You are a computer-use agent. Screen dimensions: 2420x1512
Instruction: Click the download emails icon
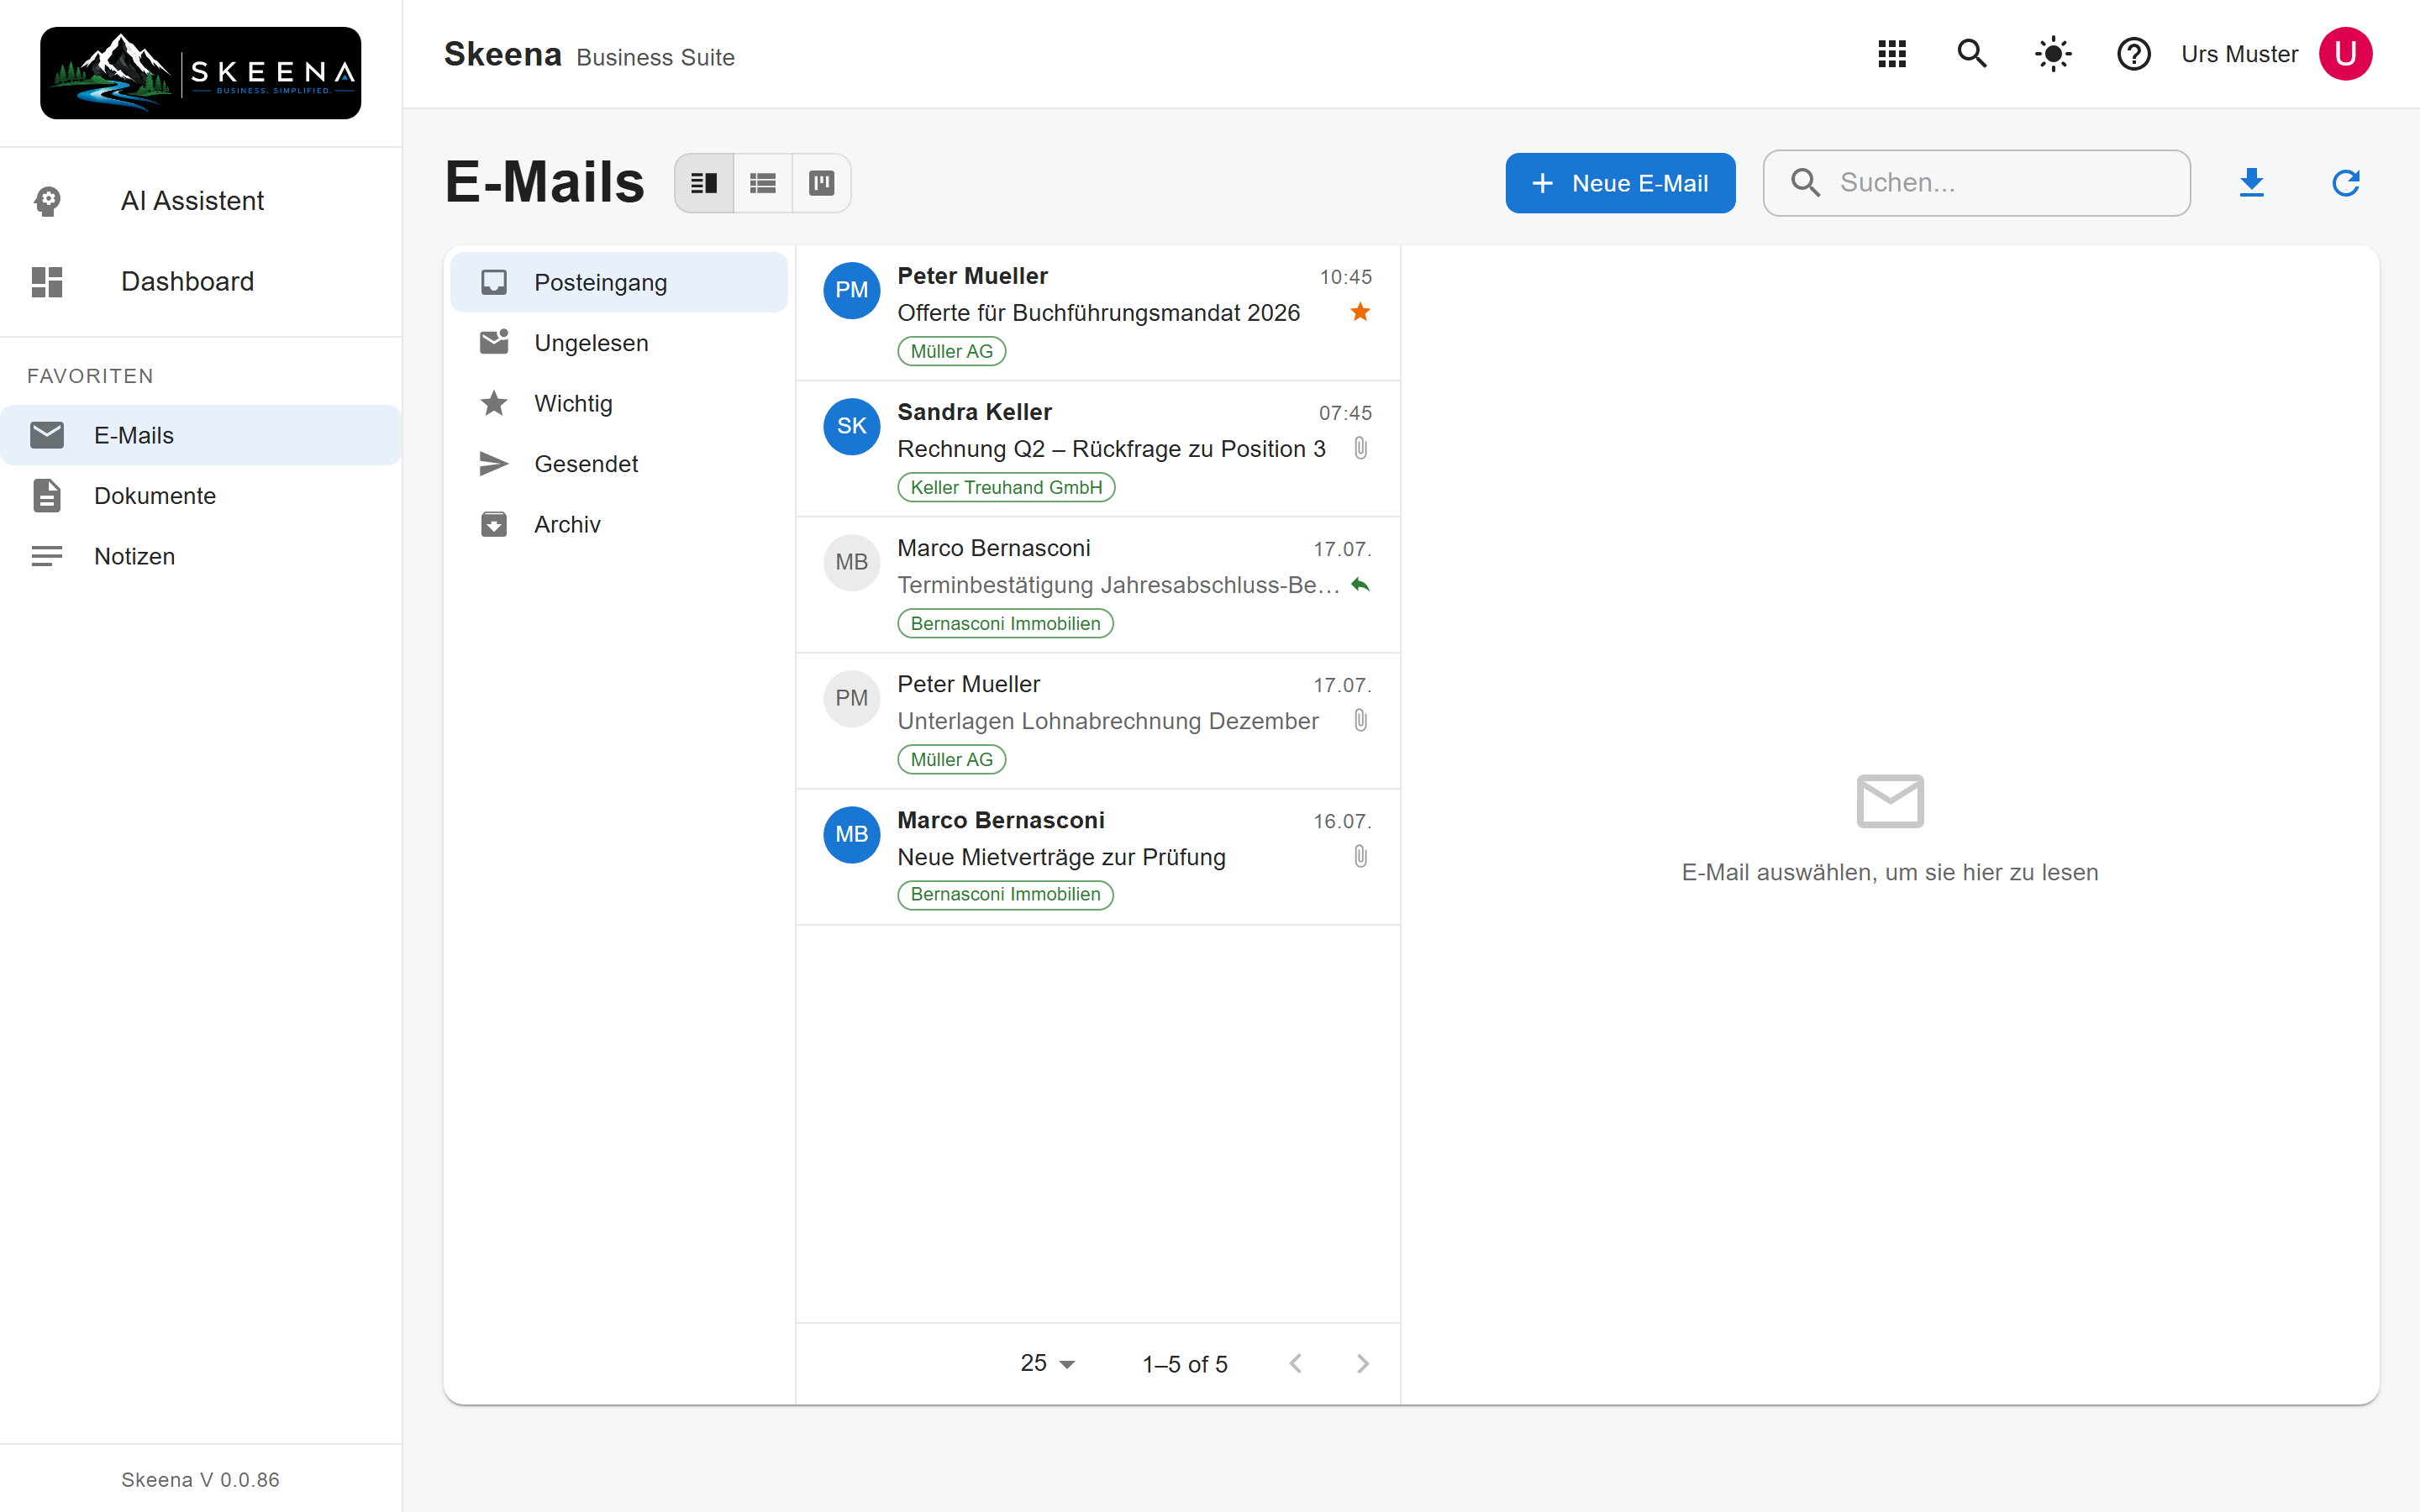point(2252,183)
